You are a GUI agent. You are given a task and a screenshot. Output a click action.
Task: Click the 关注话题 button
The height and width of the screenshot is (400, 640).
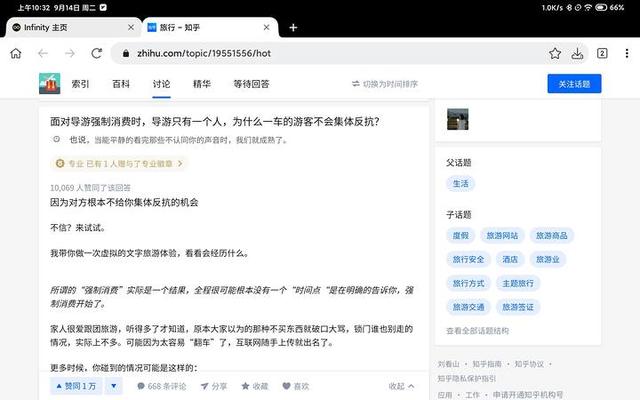pos(574,84)
